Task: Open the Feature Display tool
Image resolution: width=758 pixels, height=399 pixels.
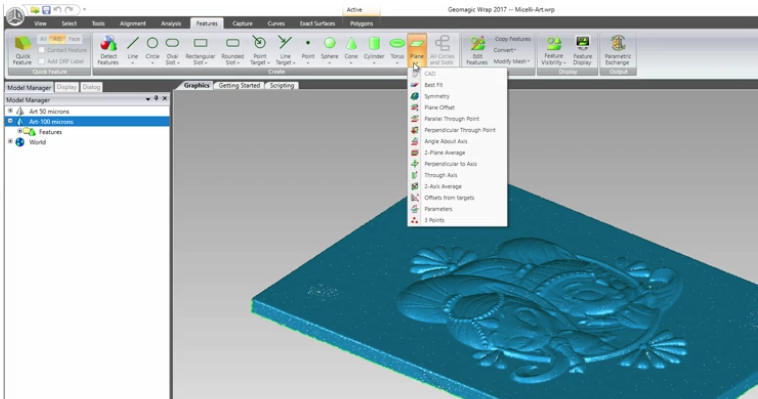Action: pos(583,50)
